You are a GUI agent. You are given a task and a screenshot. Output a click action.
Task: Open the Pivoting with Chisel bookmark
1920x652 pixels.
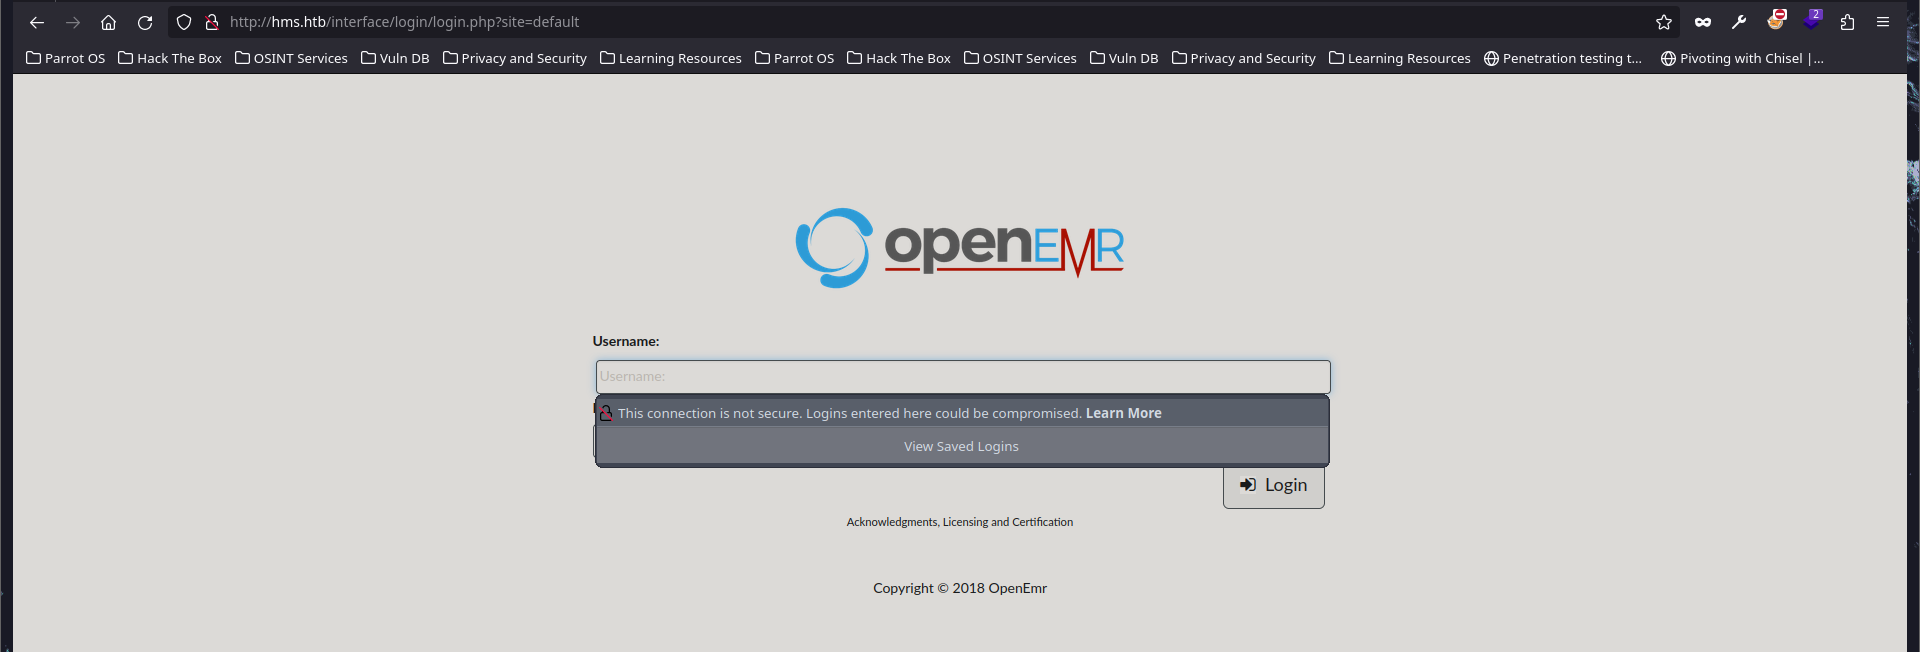tap(1742, 58)
